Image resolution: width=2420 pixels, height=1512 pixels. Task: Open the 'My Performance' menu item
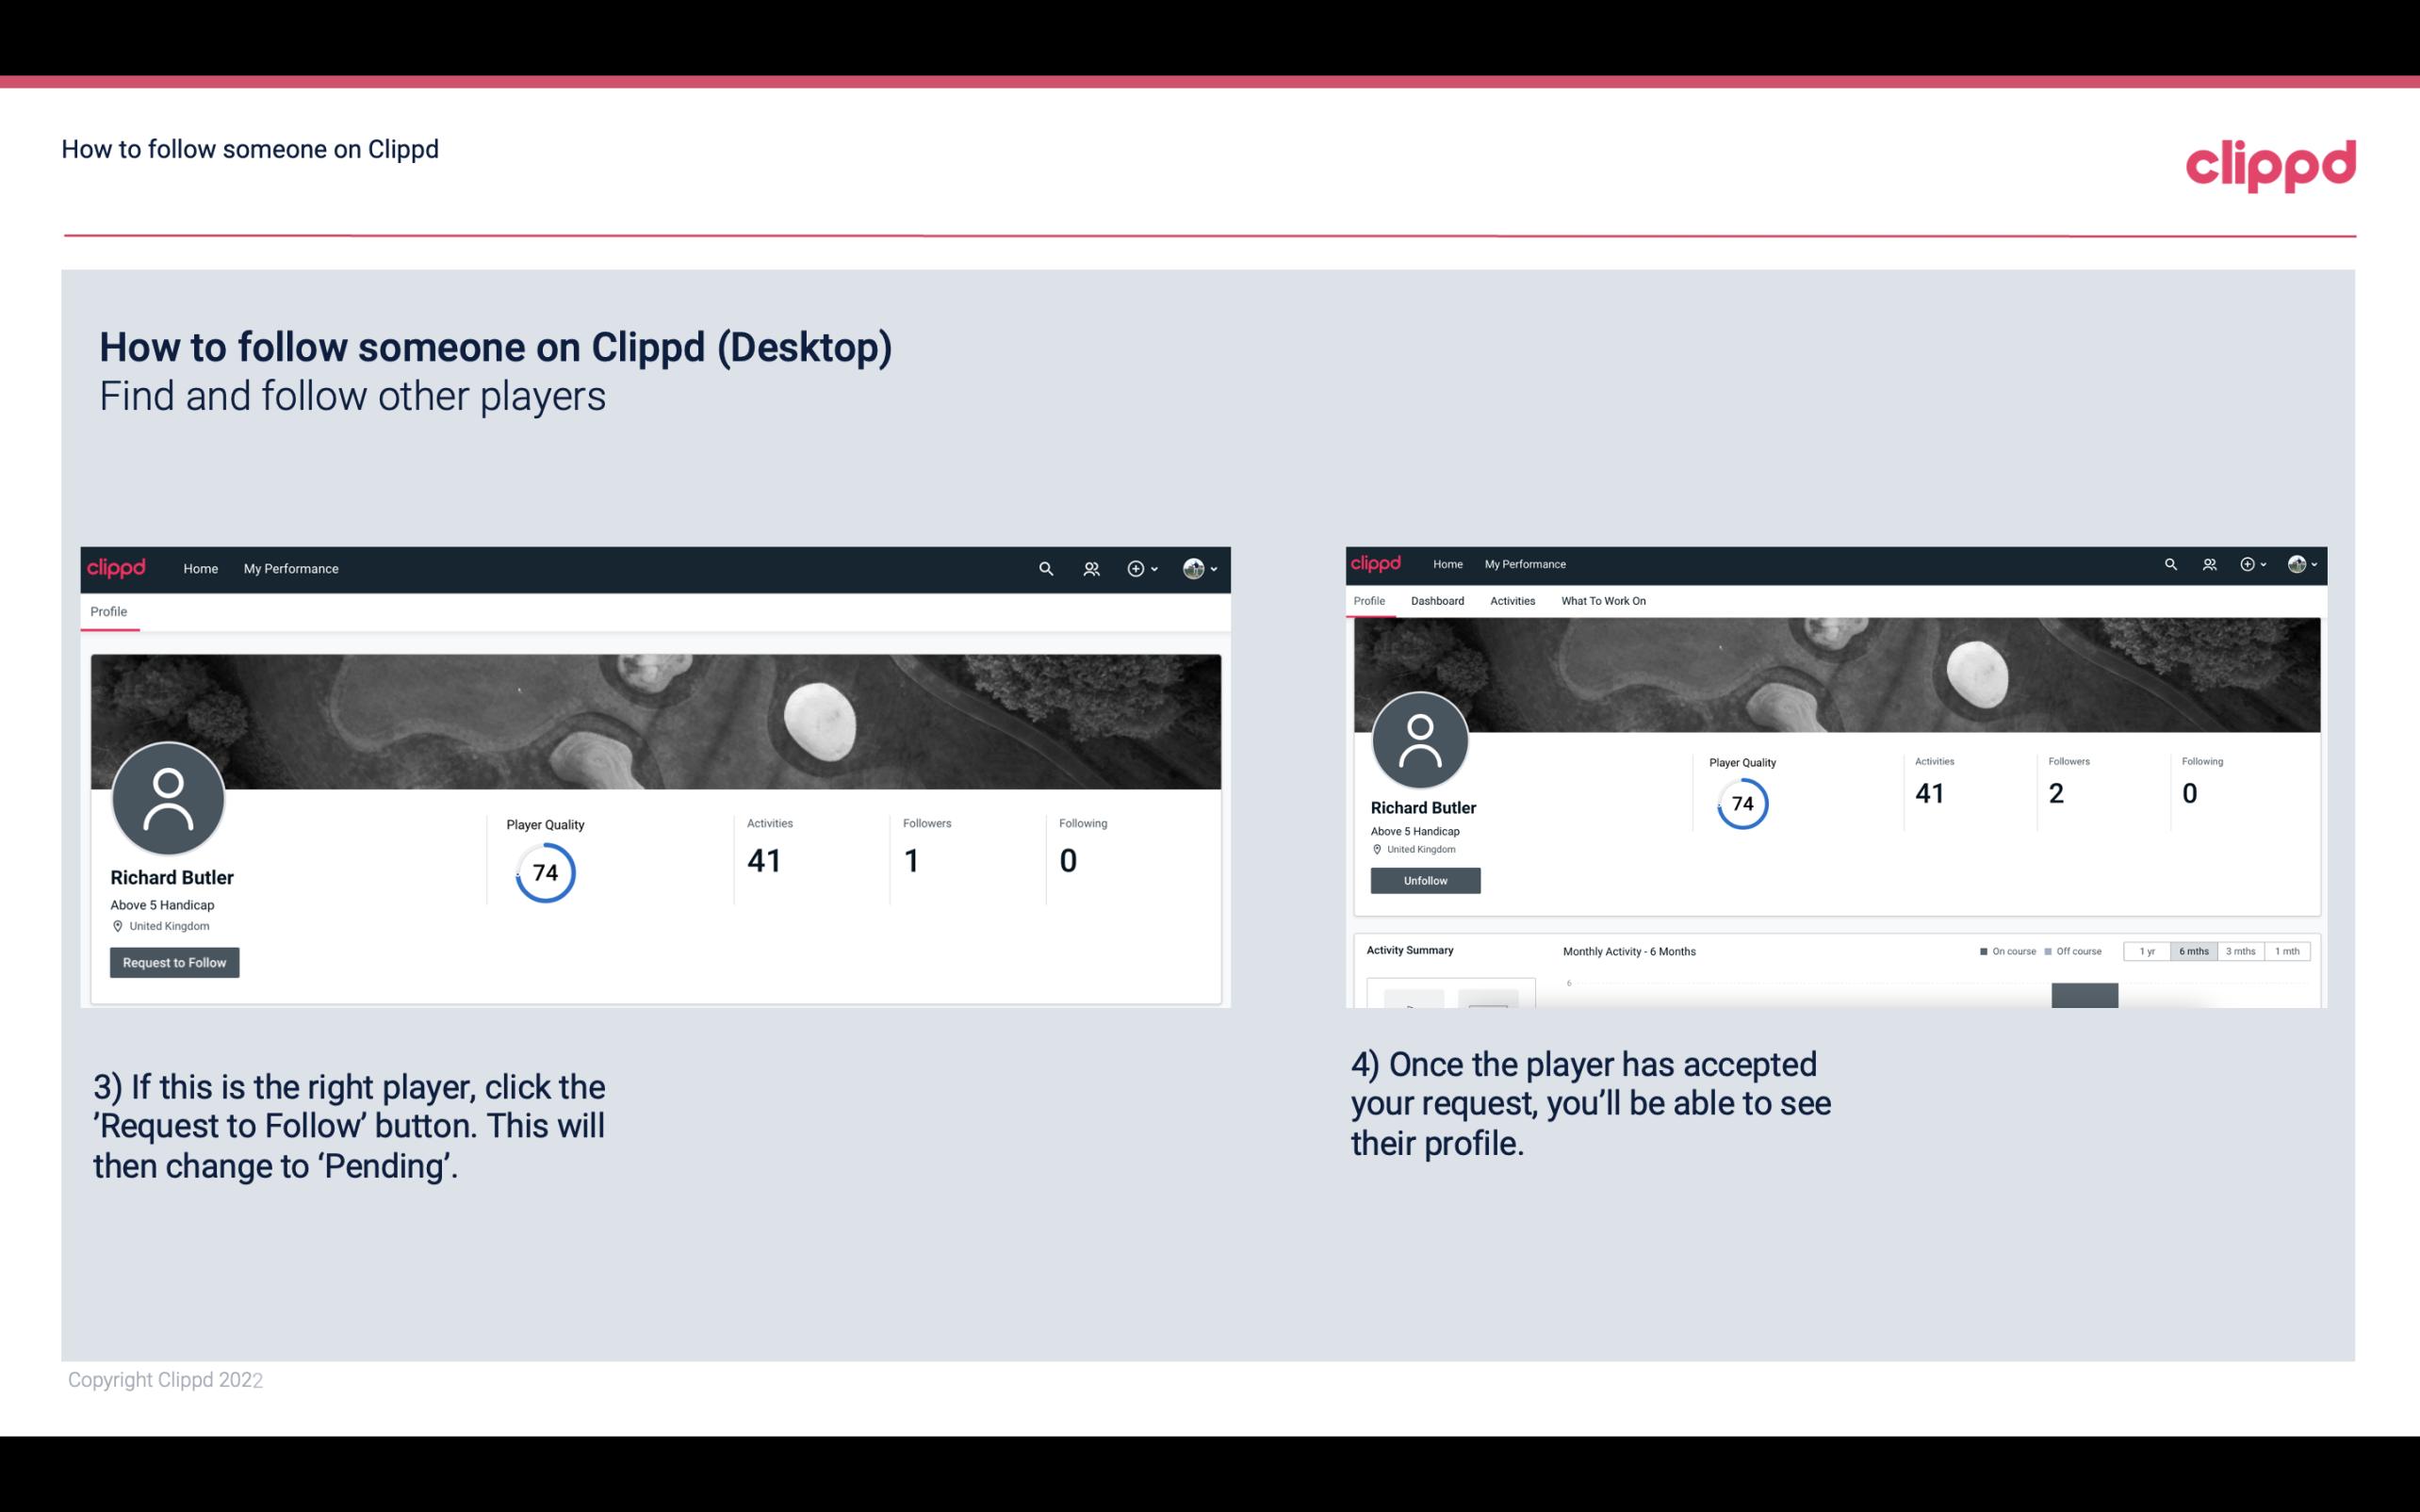pyautogui.click(x=291, y=568)
